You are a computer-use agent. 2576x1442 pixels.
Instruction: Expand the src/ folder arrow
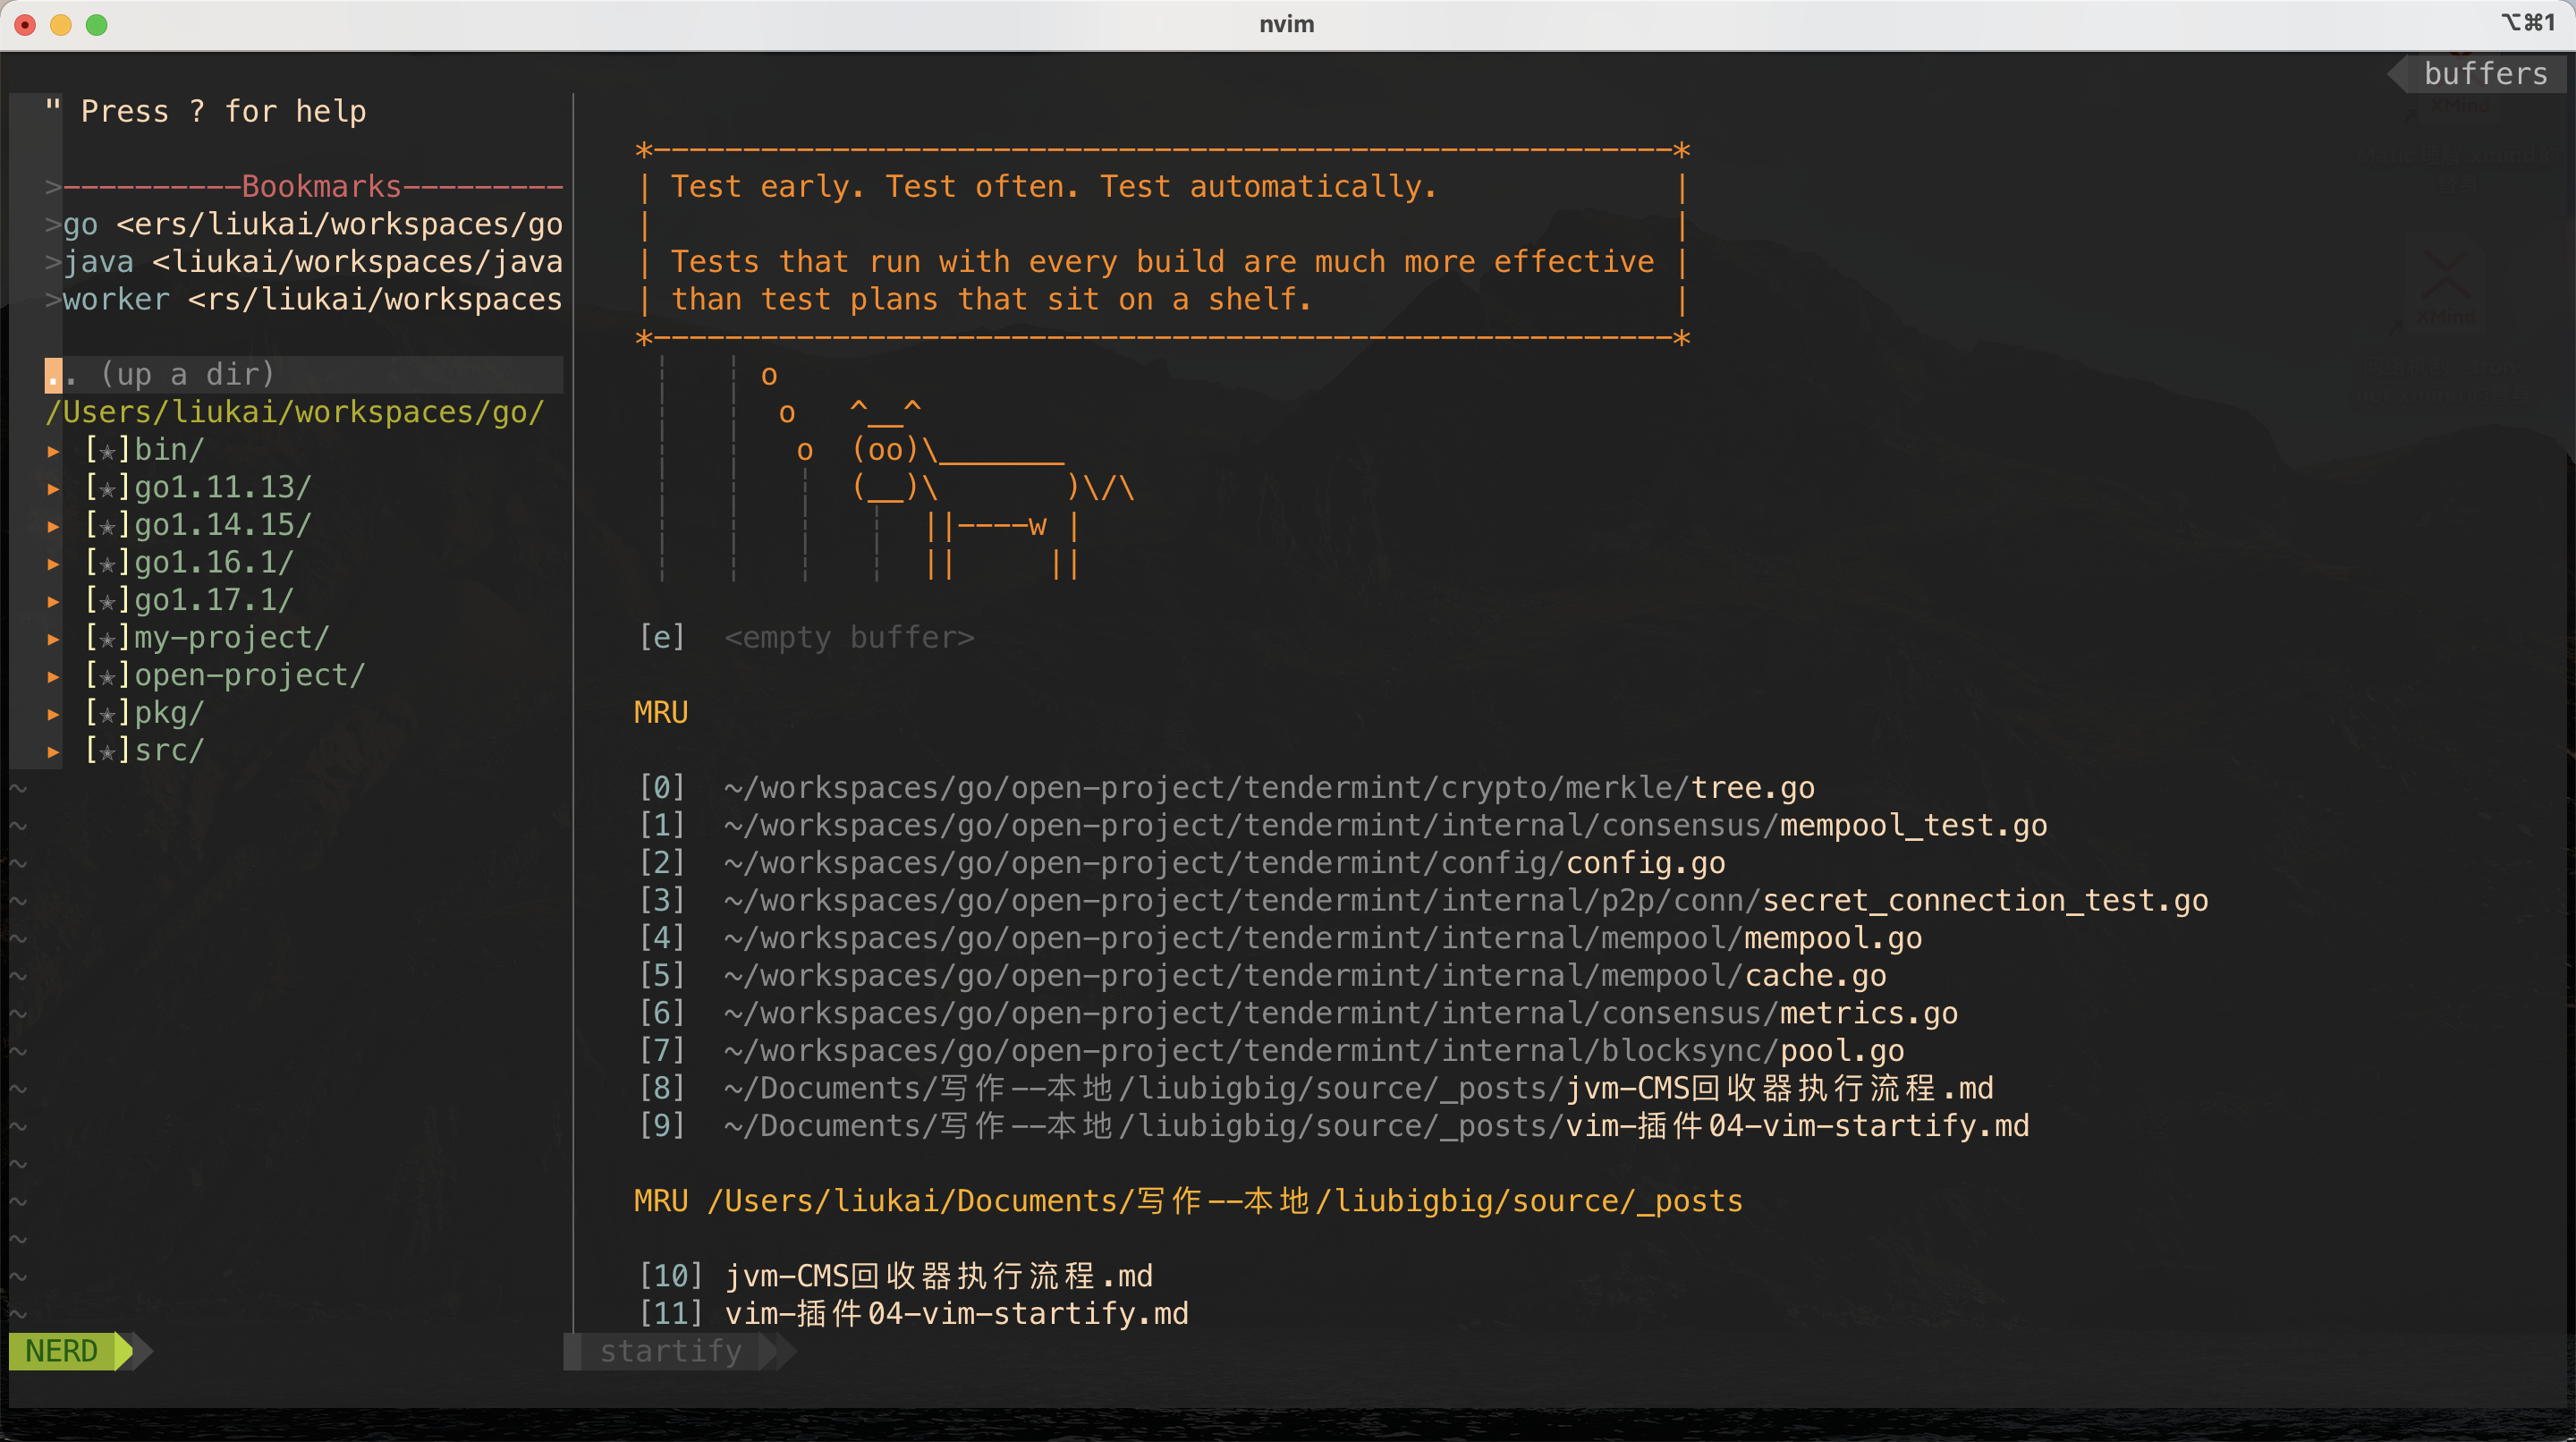coord(54,752)
